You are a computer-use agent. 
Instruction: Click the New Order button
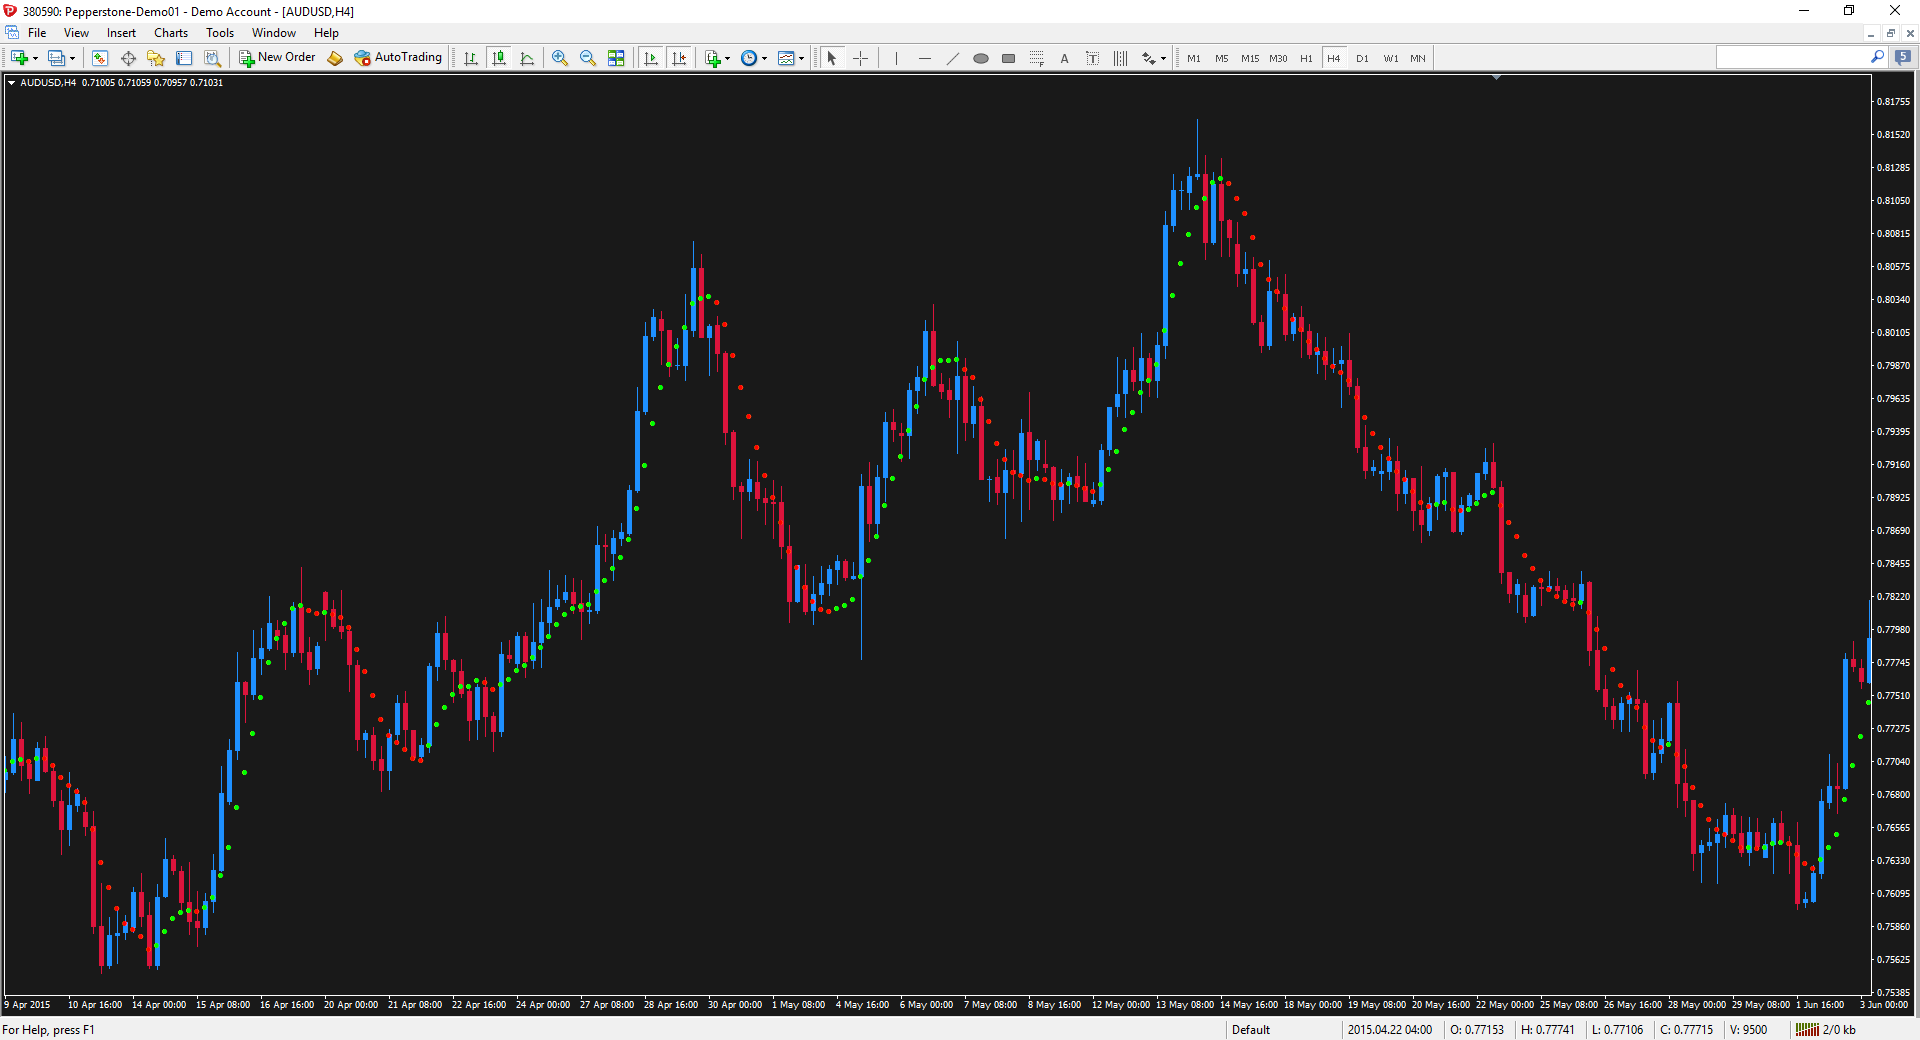click(x=277, y=58)
